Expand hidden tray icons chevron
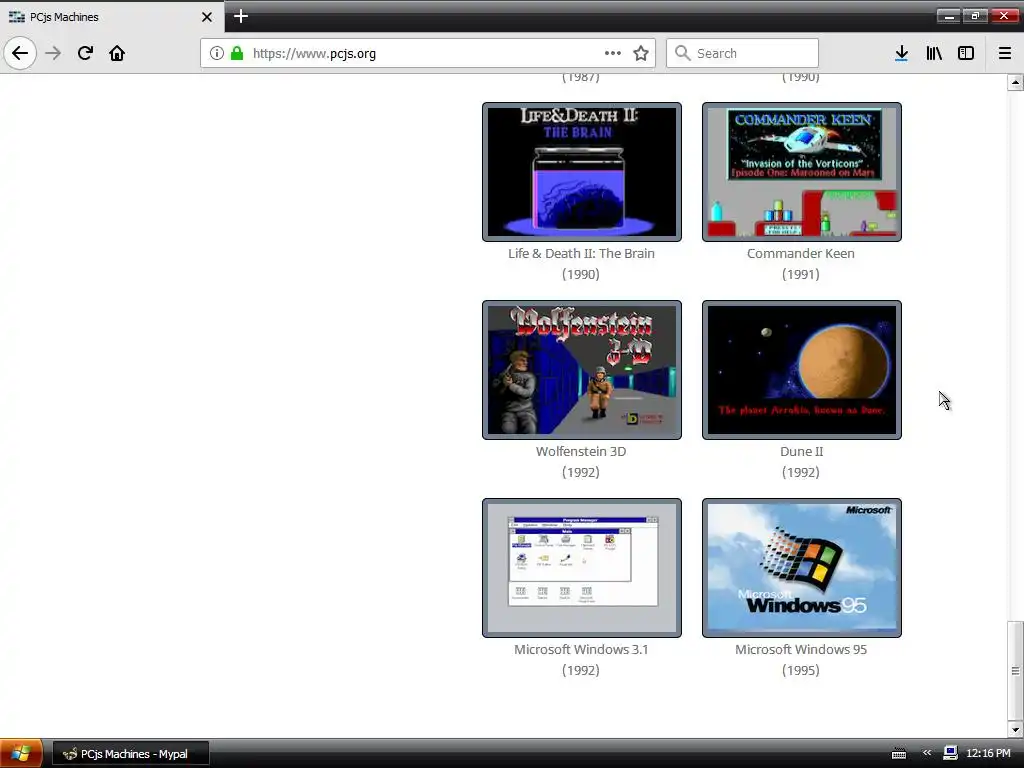This screenshot has height=768, width=1024. coord(926,753)
